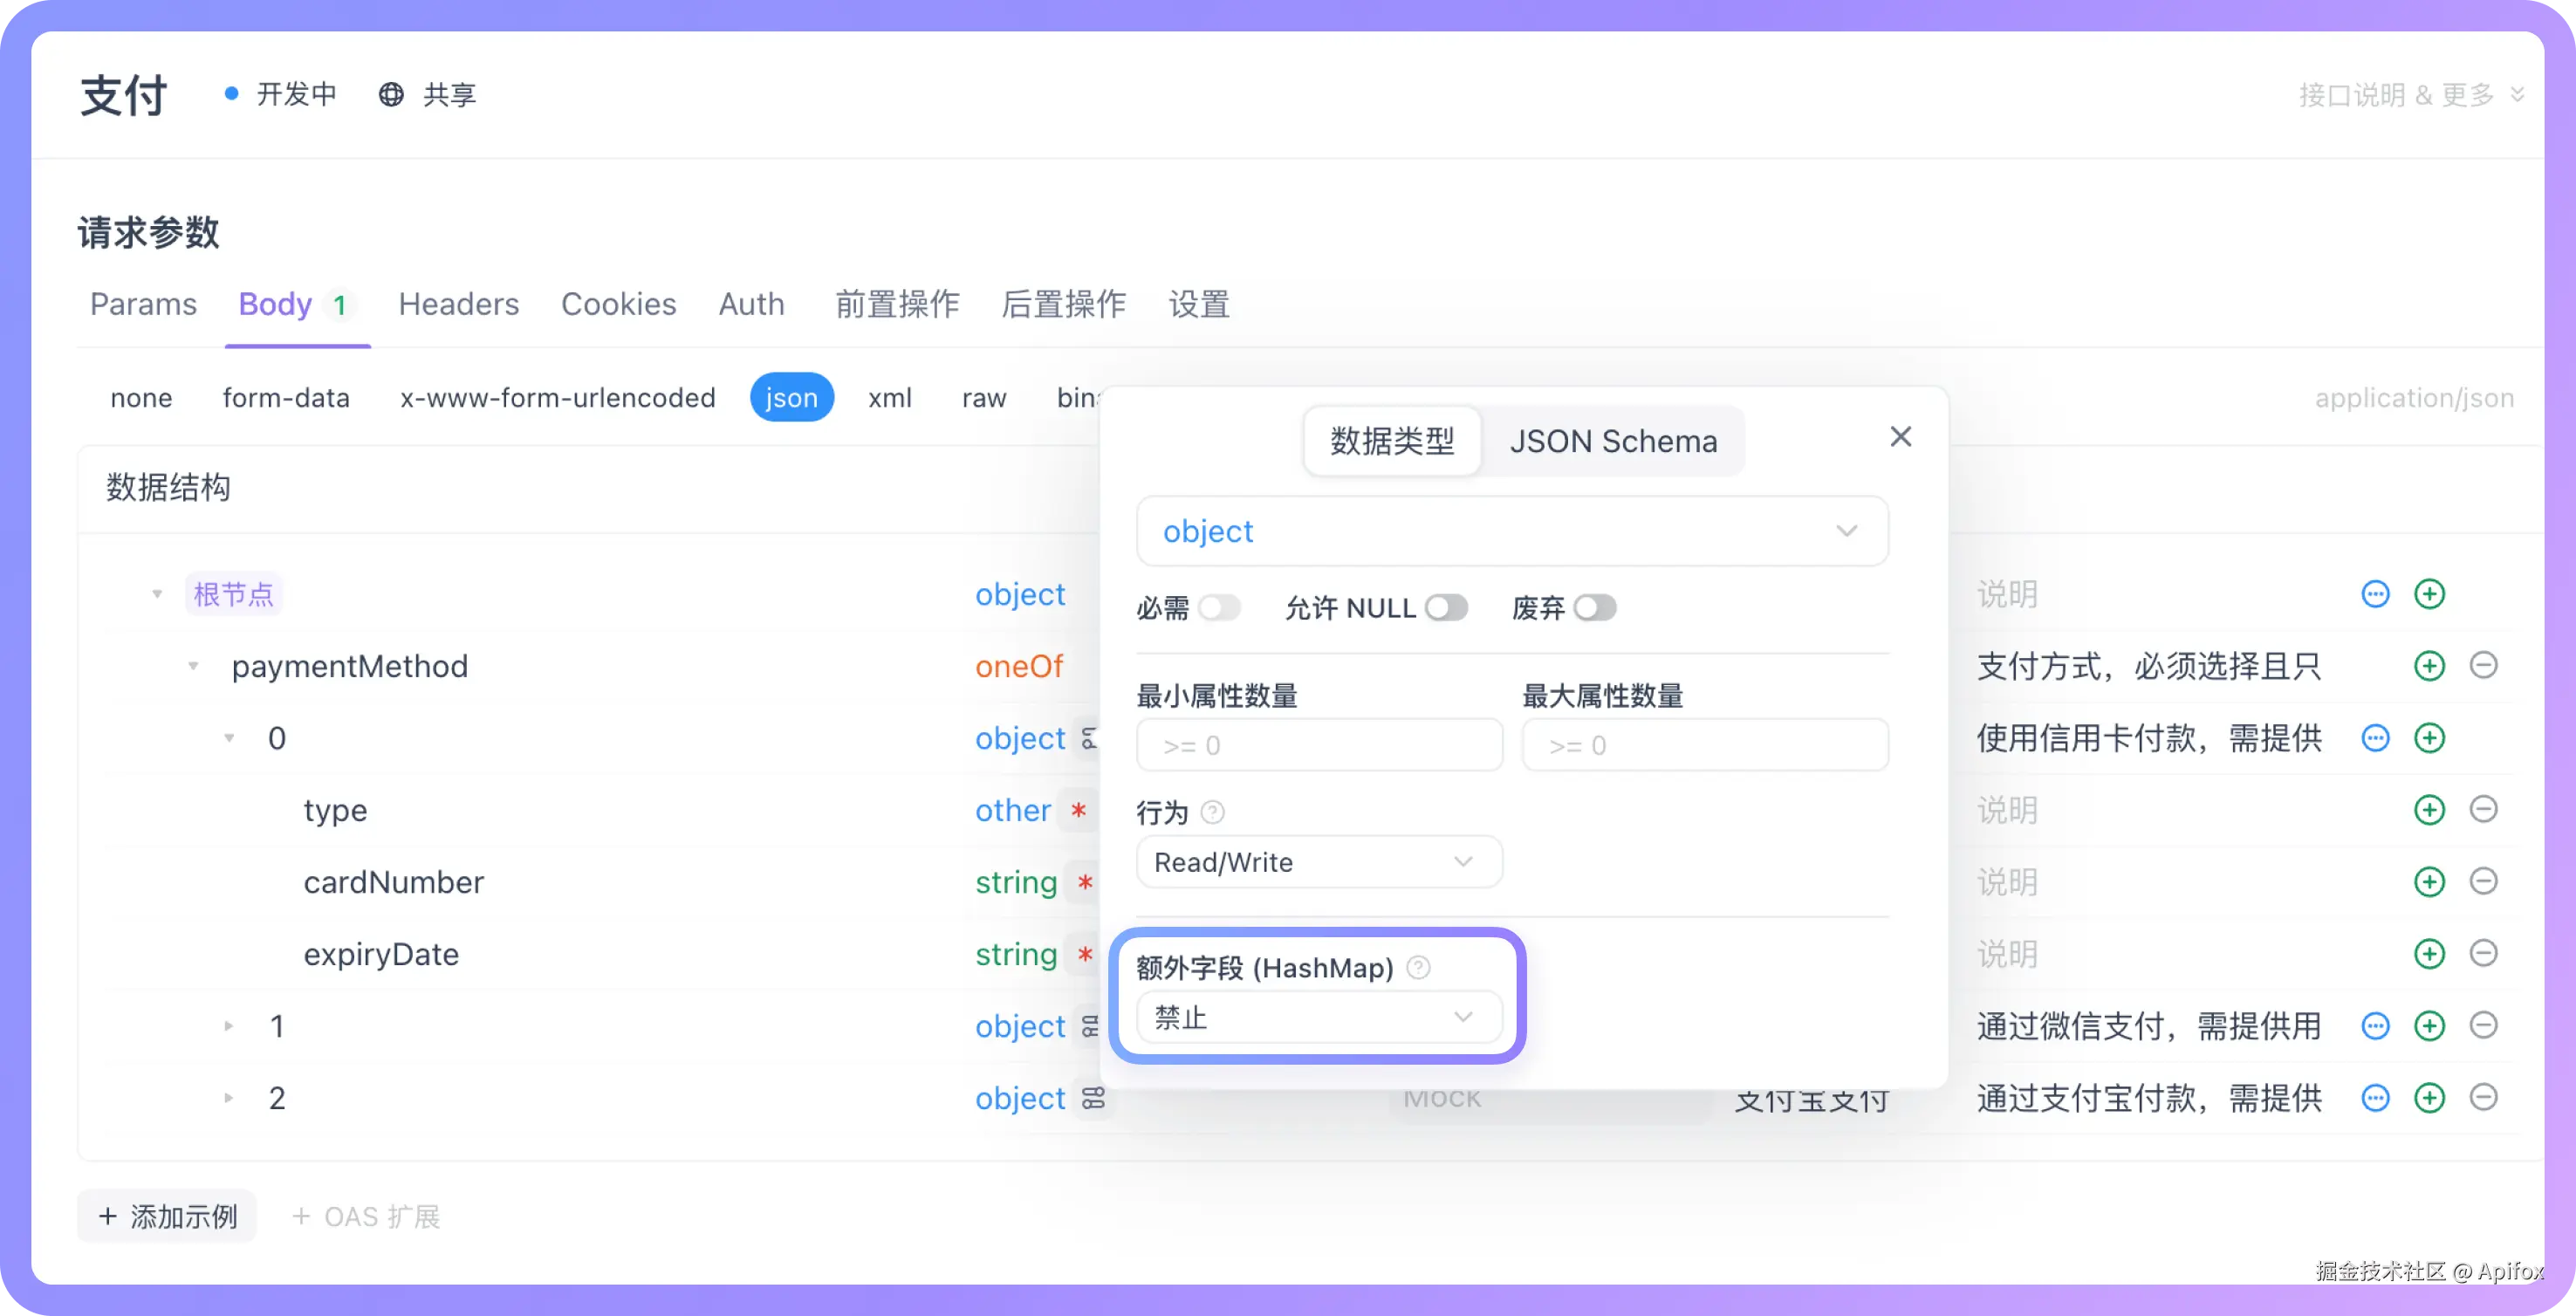Enable the 允许 NULL toggle
Screen dimensions: 2576x1316
coord(1447,607)
